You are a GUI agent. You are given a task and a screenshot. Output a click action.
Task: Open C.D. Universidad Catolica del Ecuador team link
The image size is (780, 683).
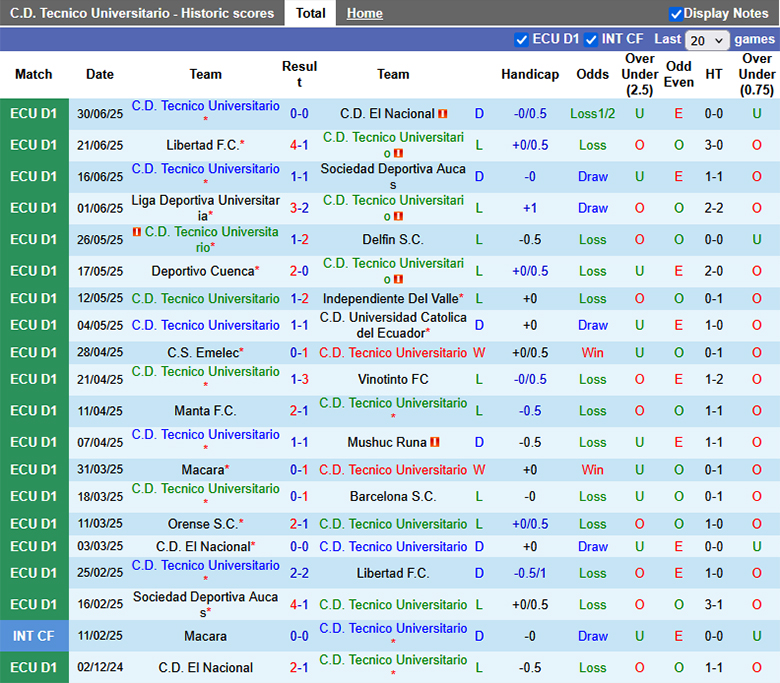click(393, 325)
